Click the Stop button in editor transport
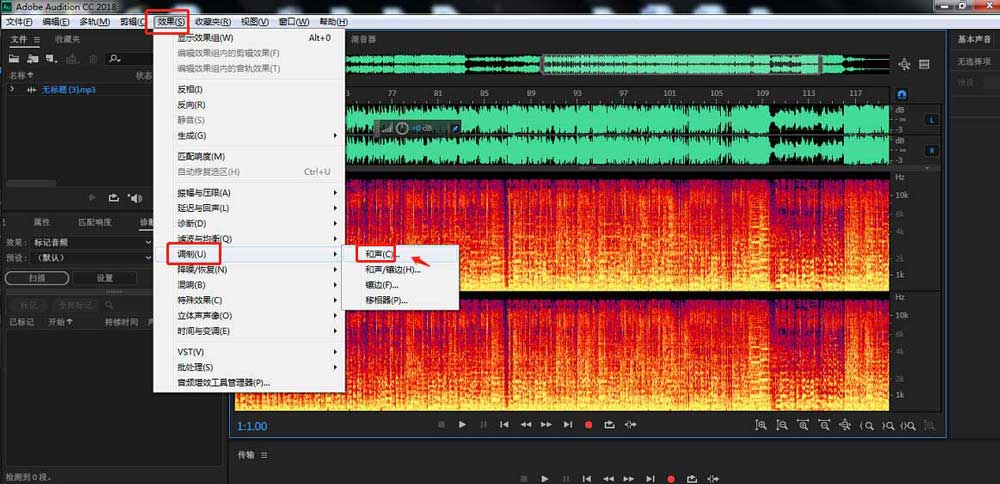This screenshot has width=1000, height=484. [440, 425]
